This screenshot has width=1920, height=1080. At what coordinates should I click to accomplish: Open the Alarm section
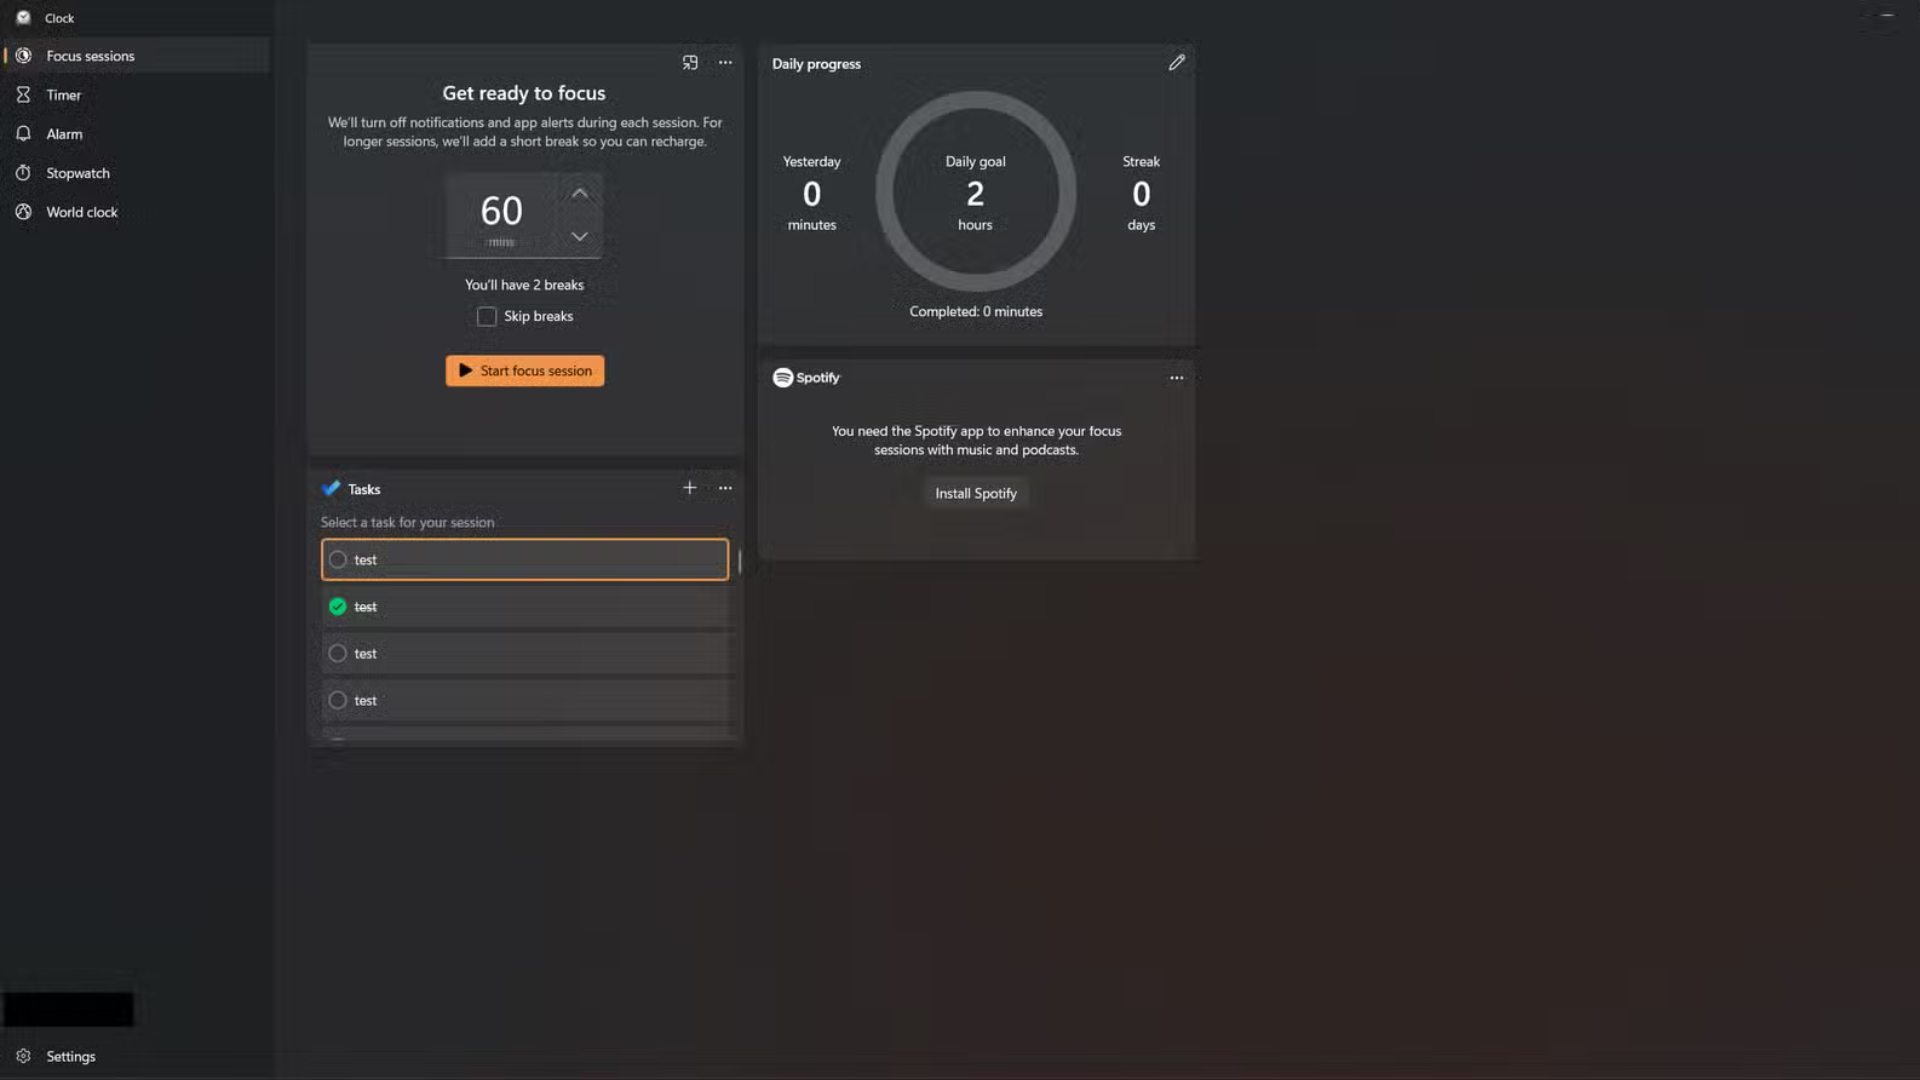64,133
